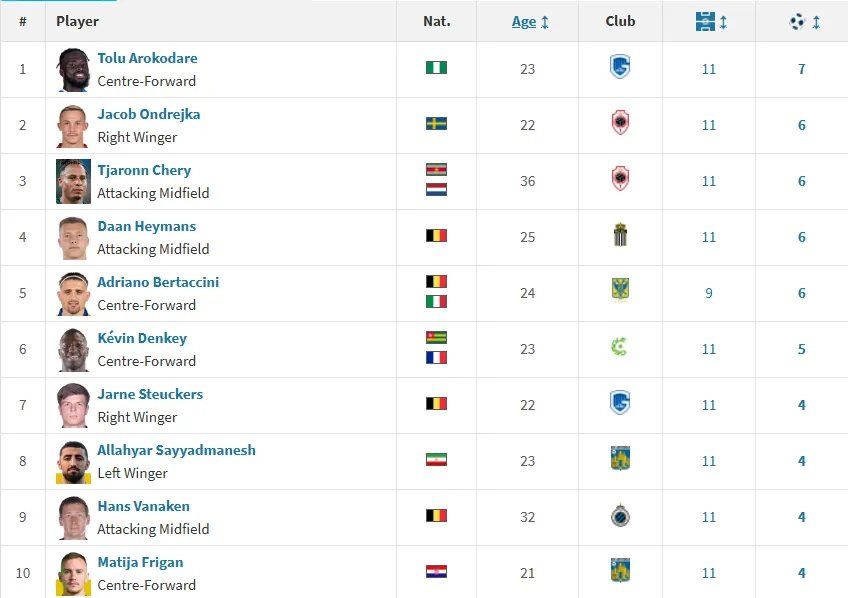This screenshot has height=598, width=848.
Task: Open the Club Brugge crest in Hans Vanaken's row
Action: pyautogui.click(x=620, y=516)
